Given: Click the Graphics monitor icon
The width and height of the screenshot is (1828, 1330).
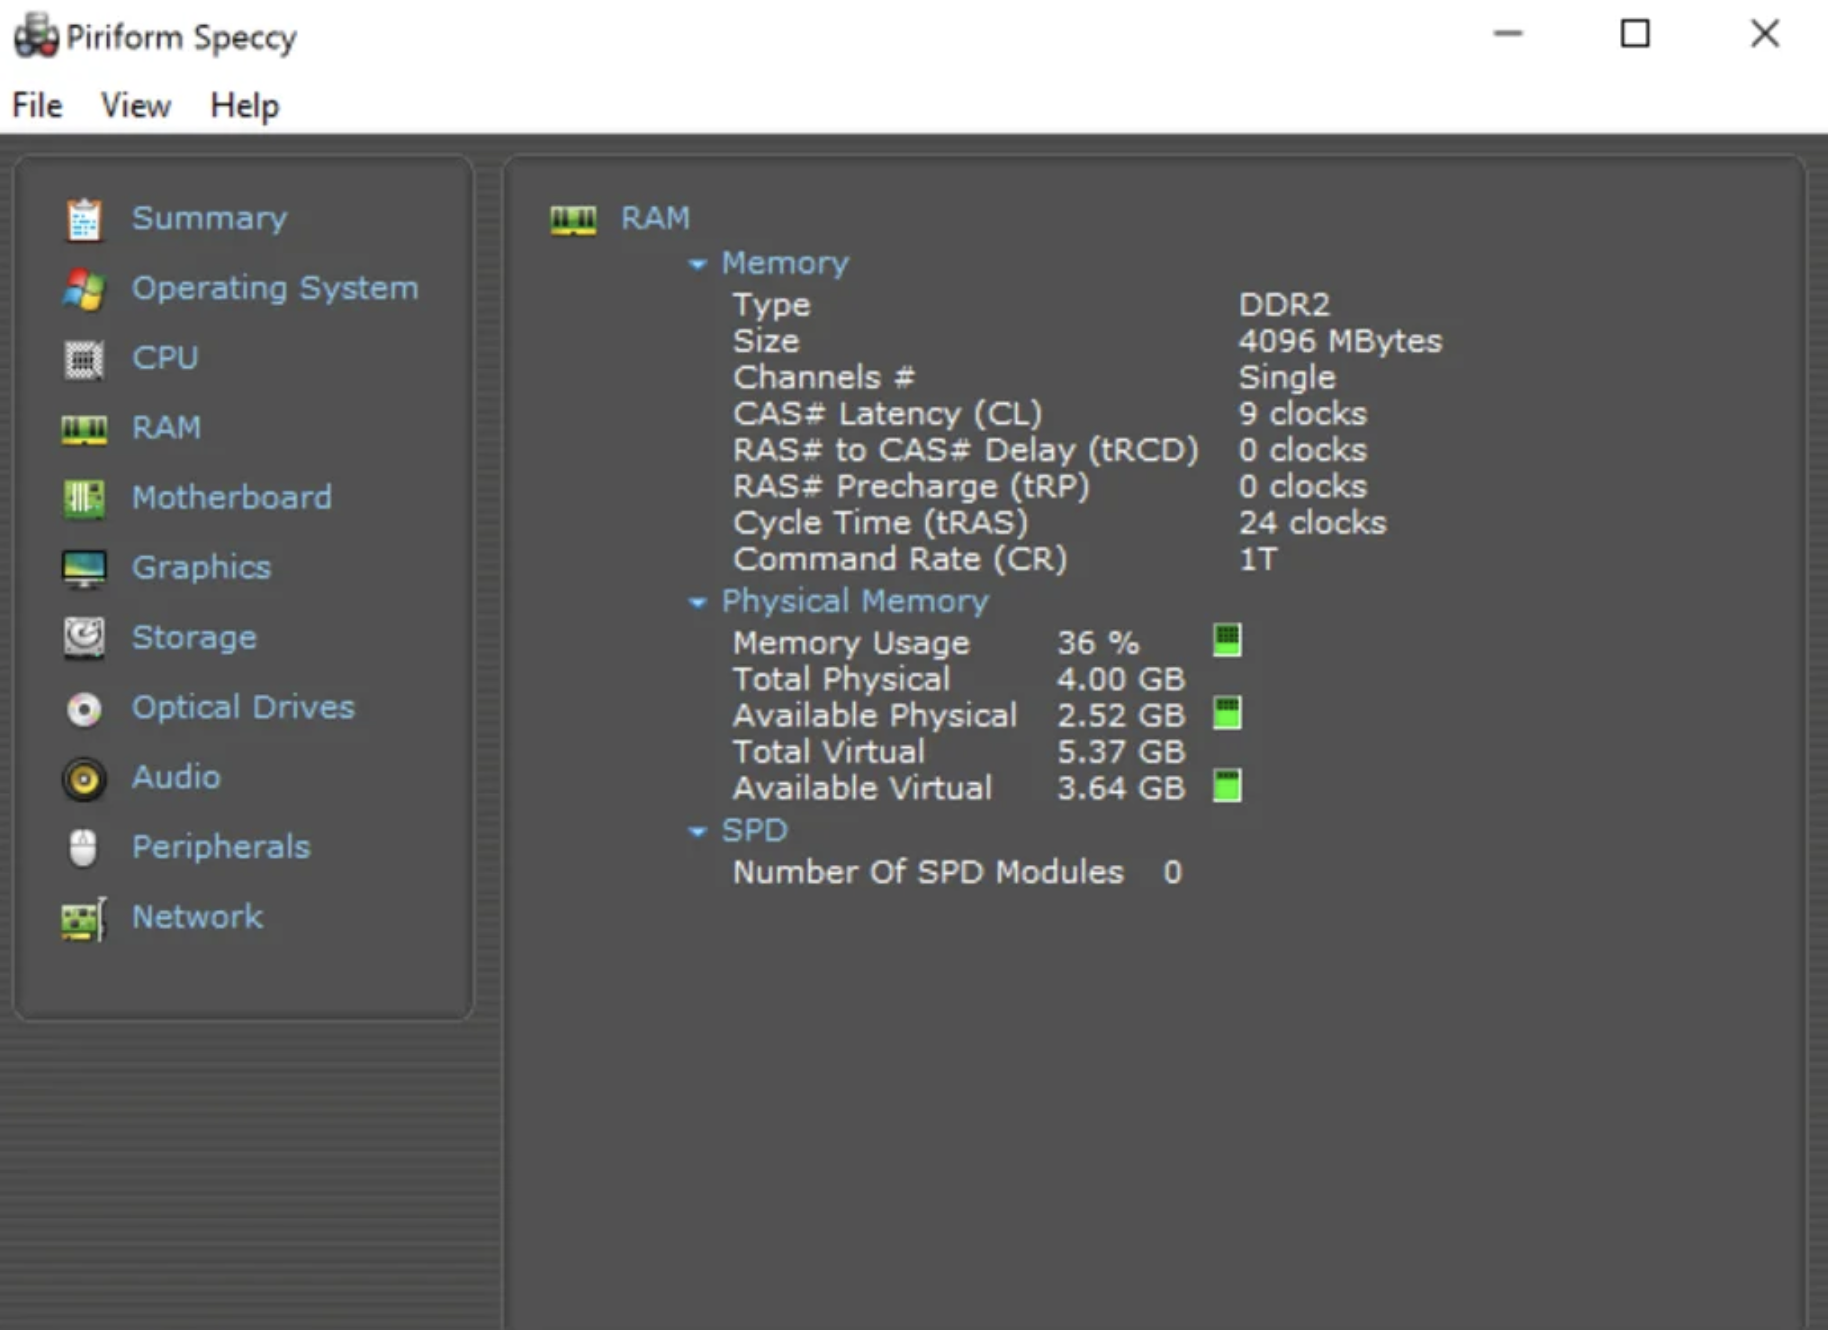Looking at the screenshot, I should (84, 569).
